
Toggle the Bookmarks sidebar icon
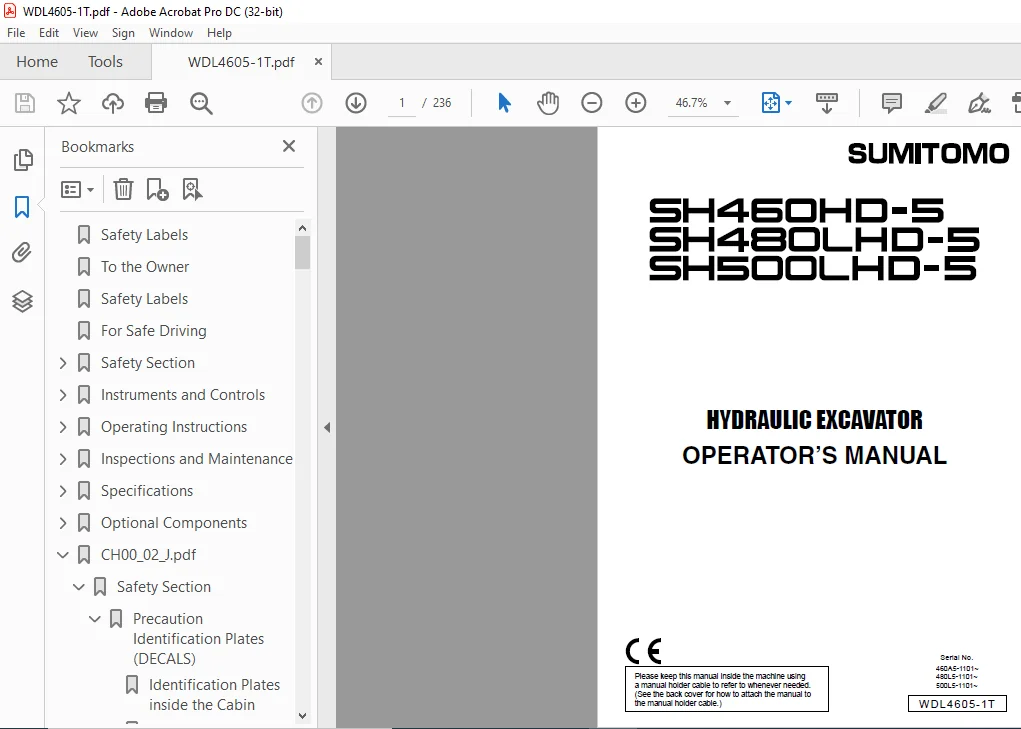[22, 207]
